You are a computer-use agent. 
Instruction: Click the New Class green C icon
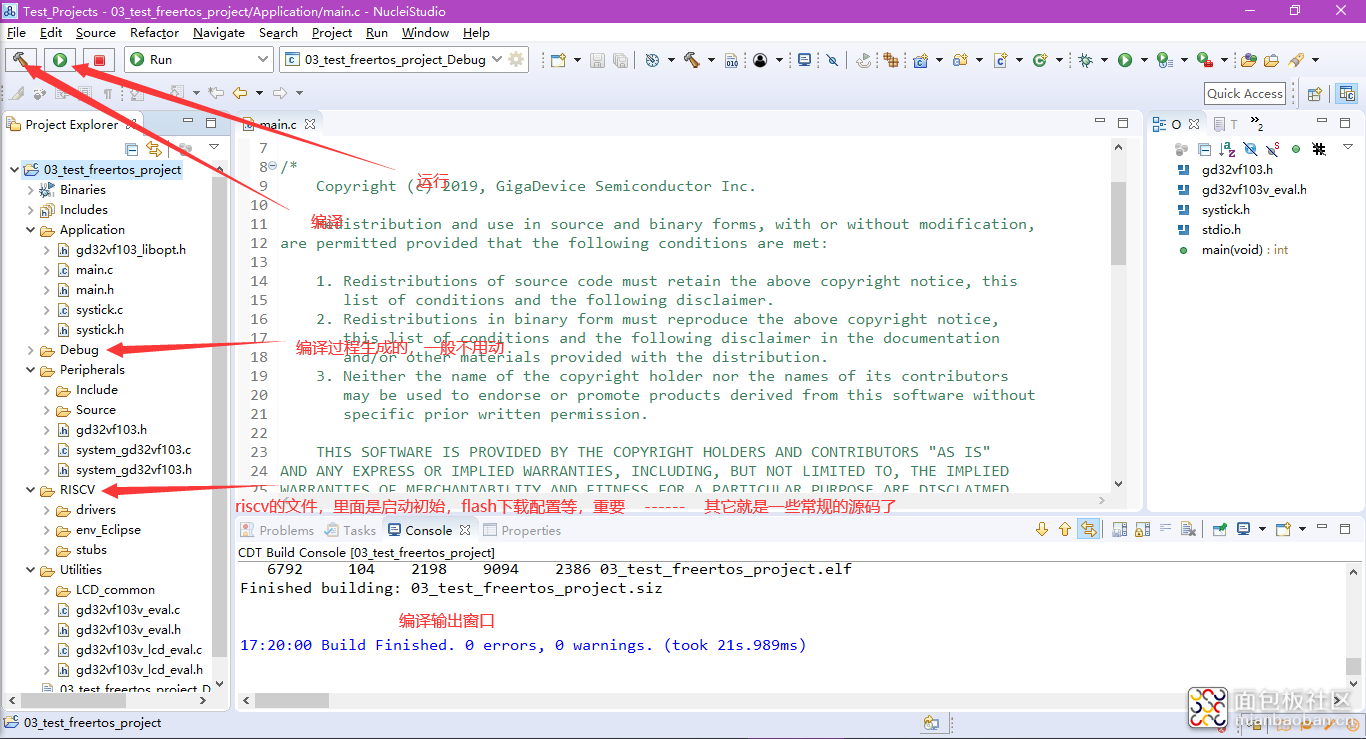1039,60
